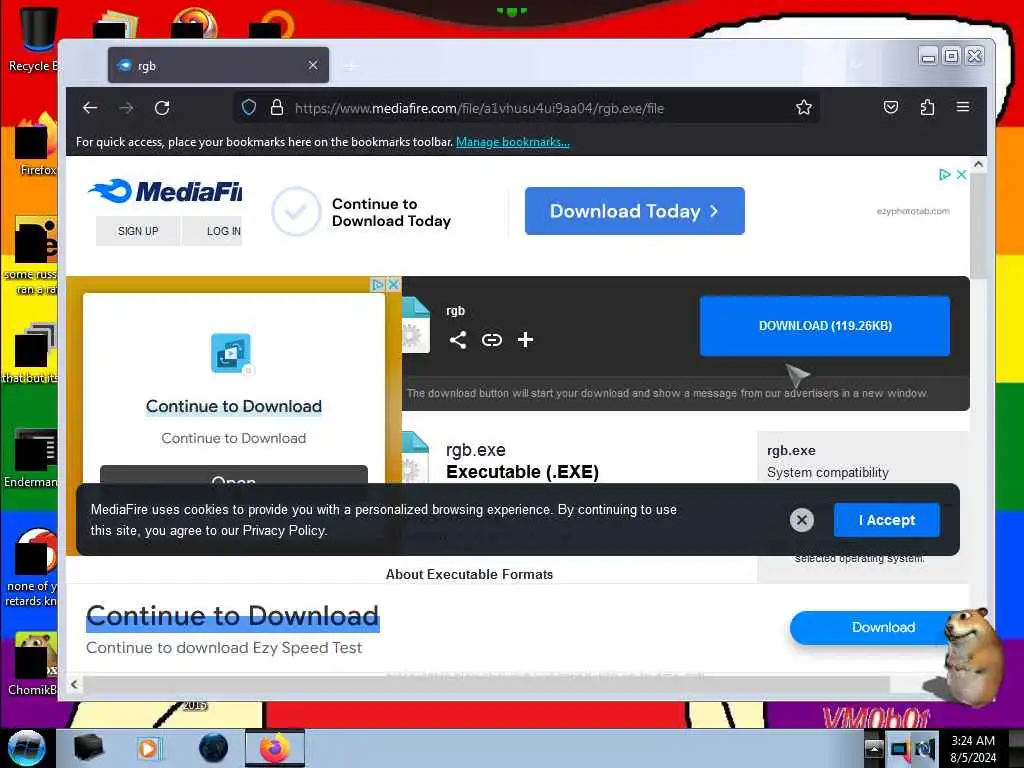Click the address bar URL field
1024x768 pixels.
pyautogui.click(x=526, y=108)
